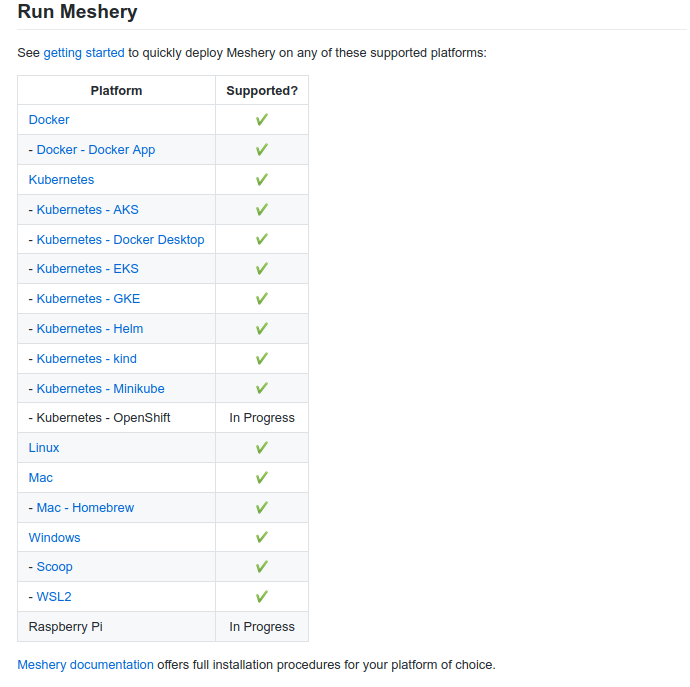Click the 'Raspberry Pi' cell text
Screen dimensions: 690x687
(66, 627)
